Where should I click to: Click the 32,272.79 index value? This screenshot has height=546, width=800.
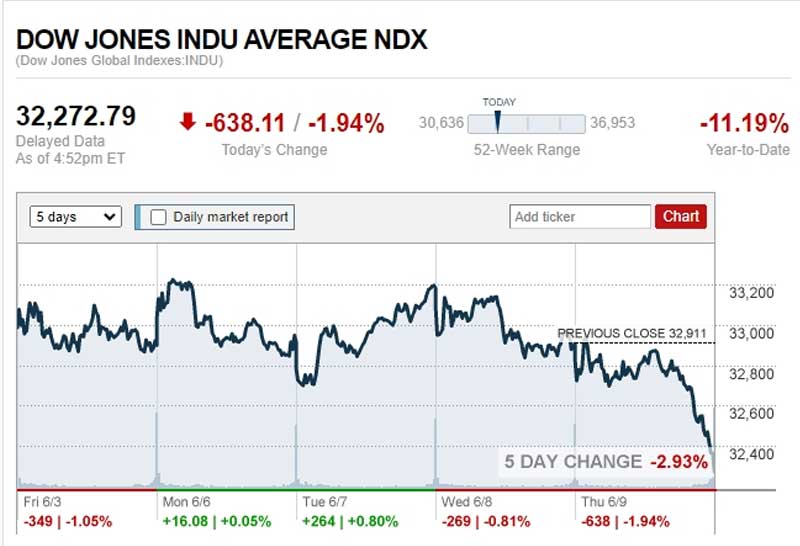[x=76, y=116]
